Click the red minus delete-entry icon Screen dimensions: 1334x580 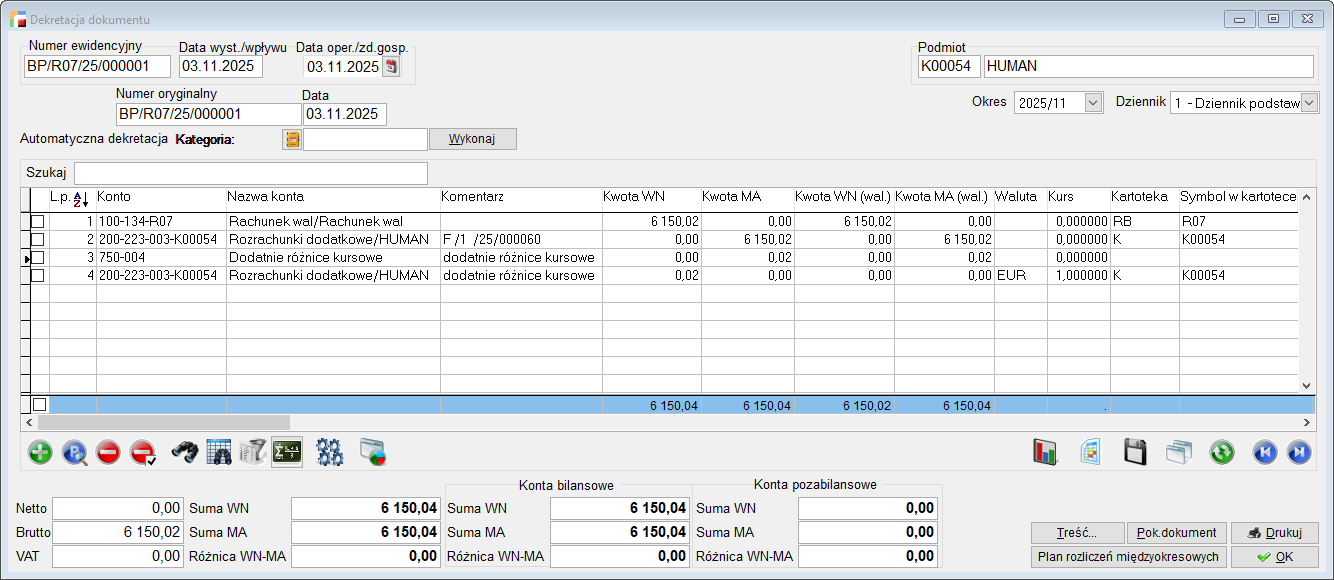(x=109, y=453)
